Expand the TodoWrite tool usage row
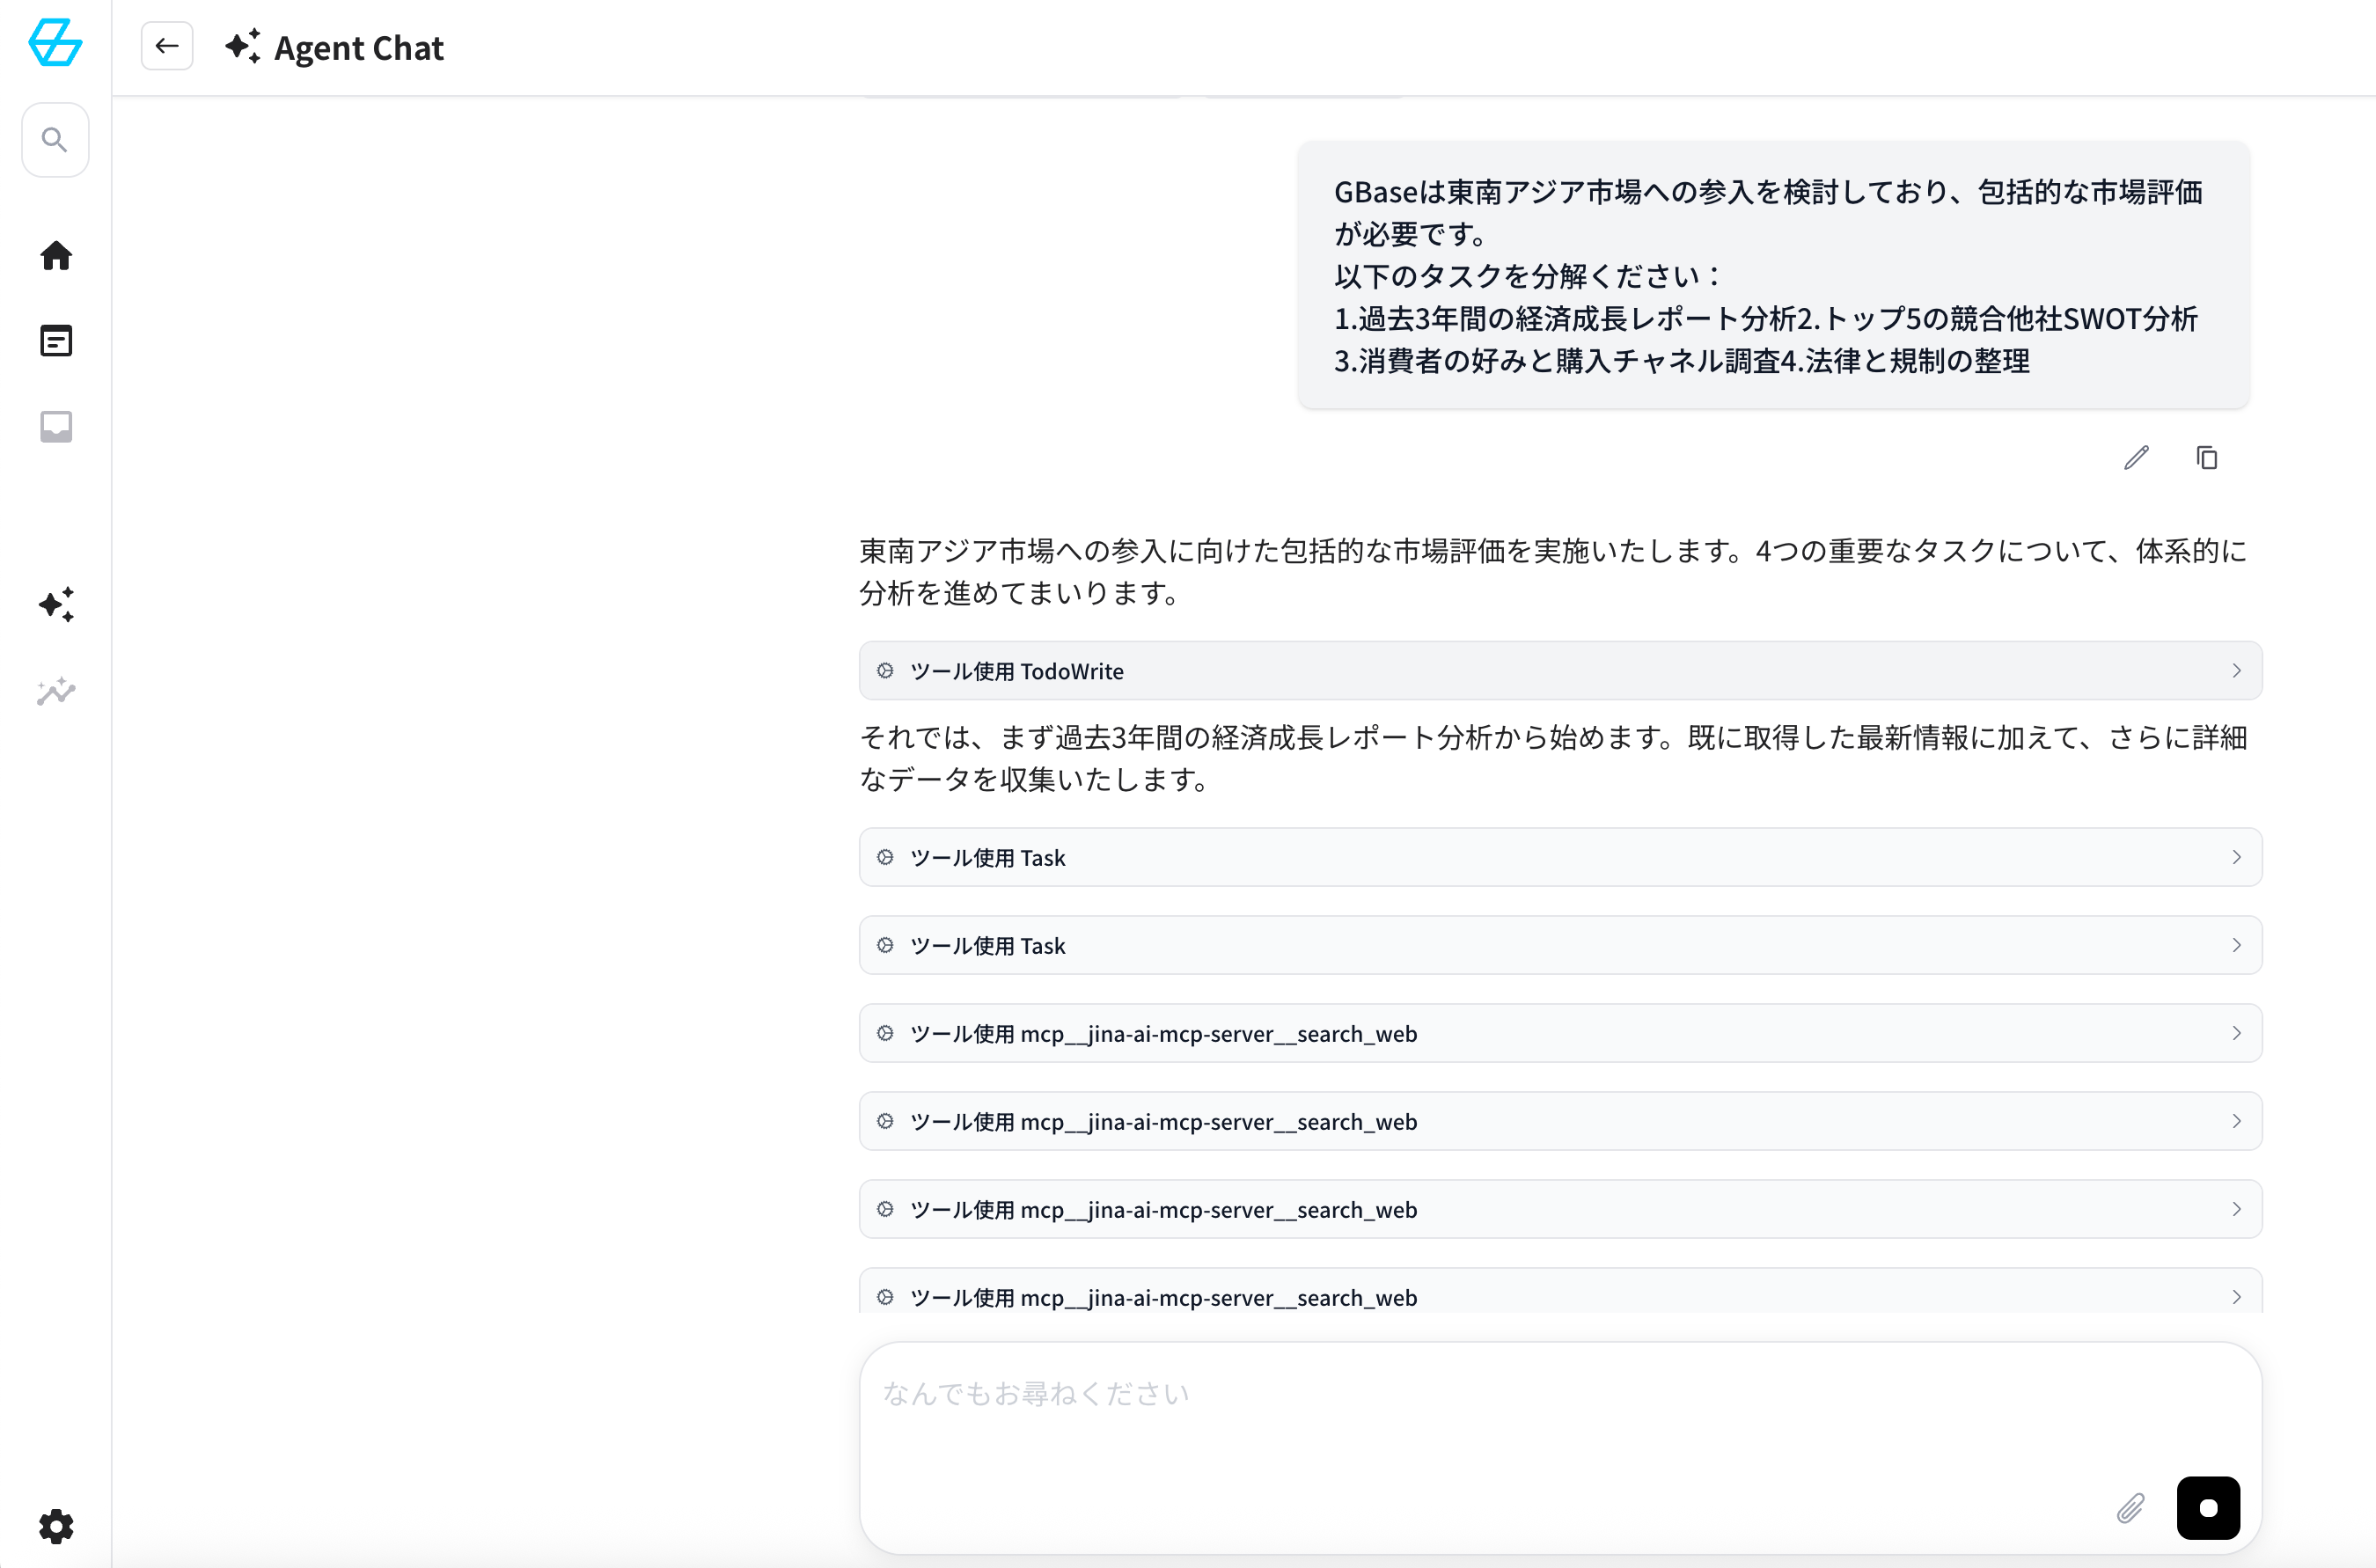2376x1568 pixels. (x=1560, y=671)
